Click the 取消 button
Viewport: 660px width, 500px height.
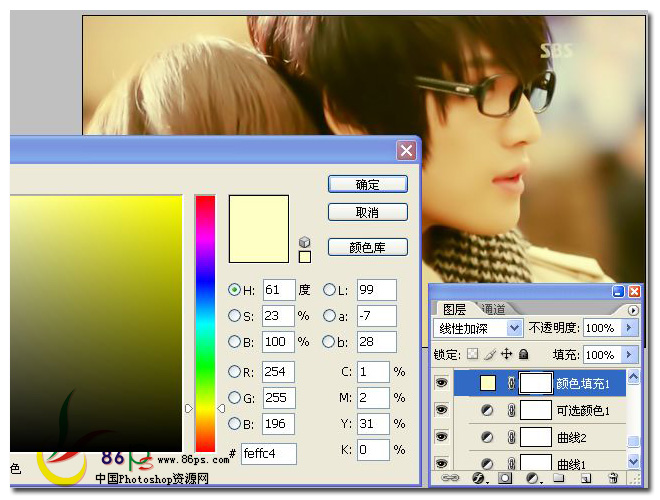367,212
